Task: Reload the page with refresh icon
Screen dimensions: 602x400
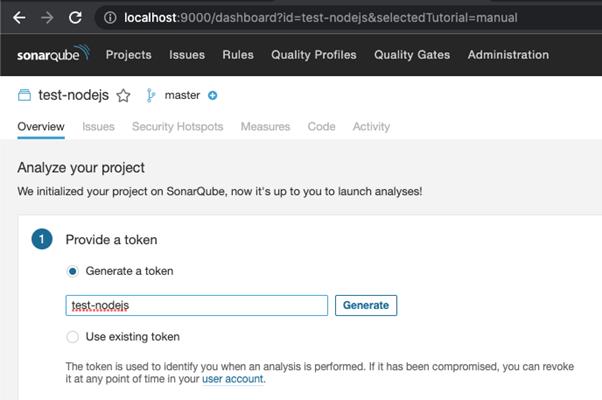Action: [75, 17]
